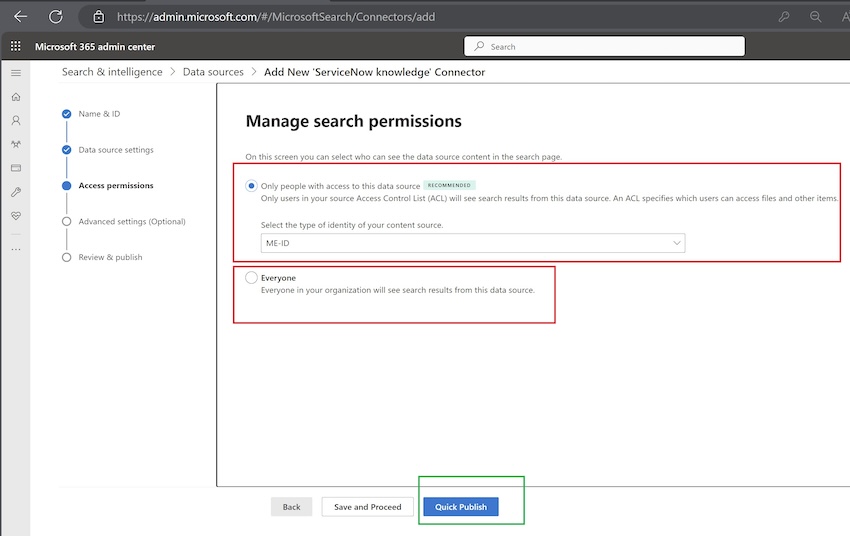
Task: Click 'Manage search permissions' heading
Action: [353, 121]
